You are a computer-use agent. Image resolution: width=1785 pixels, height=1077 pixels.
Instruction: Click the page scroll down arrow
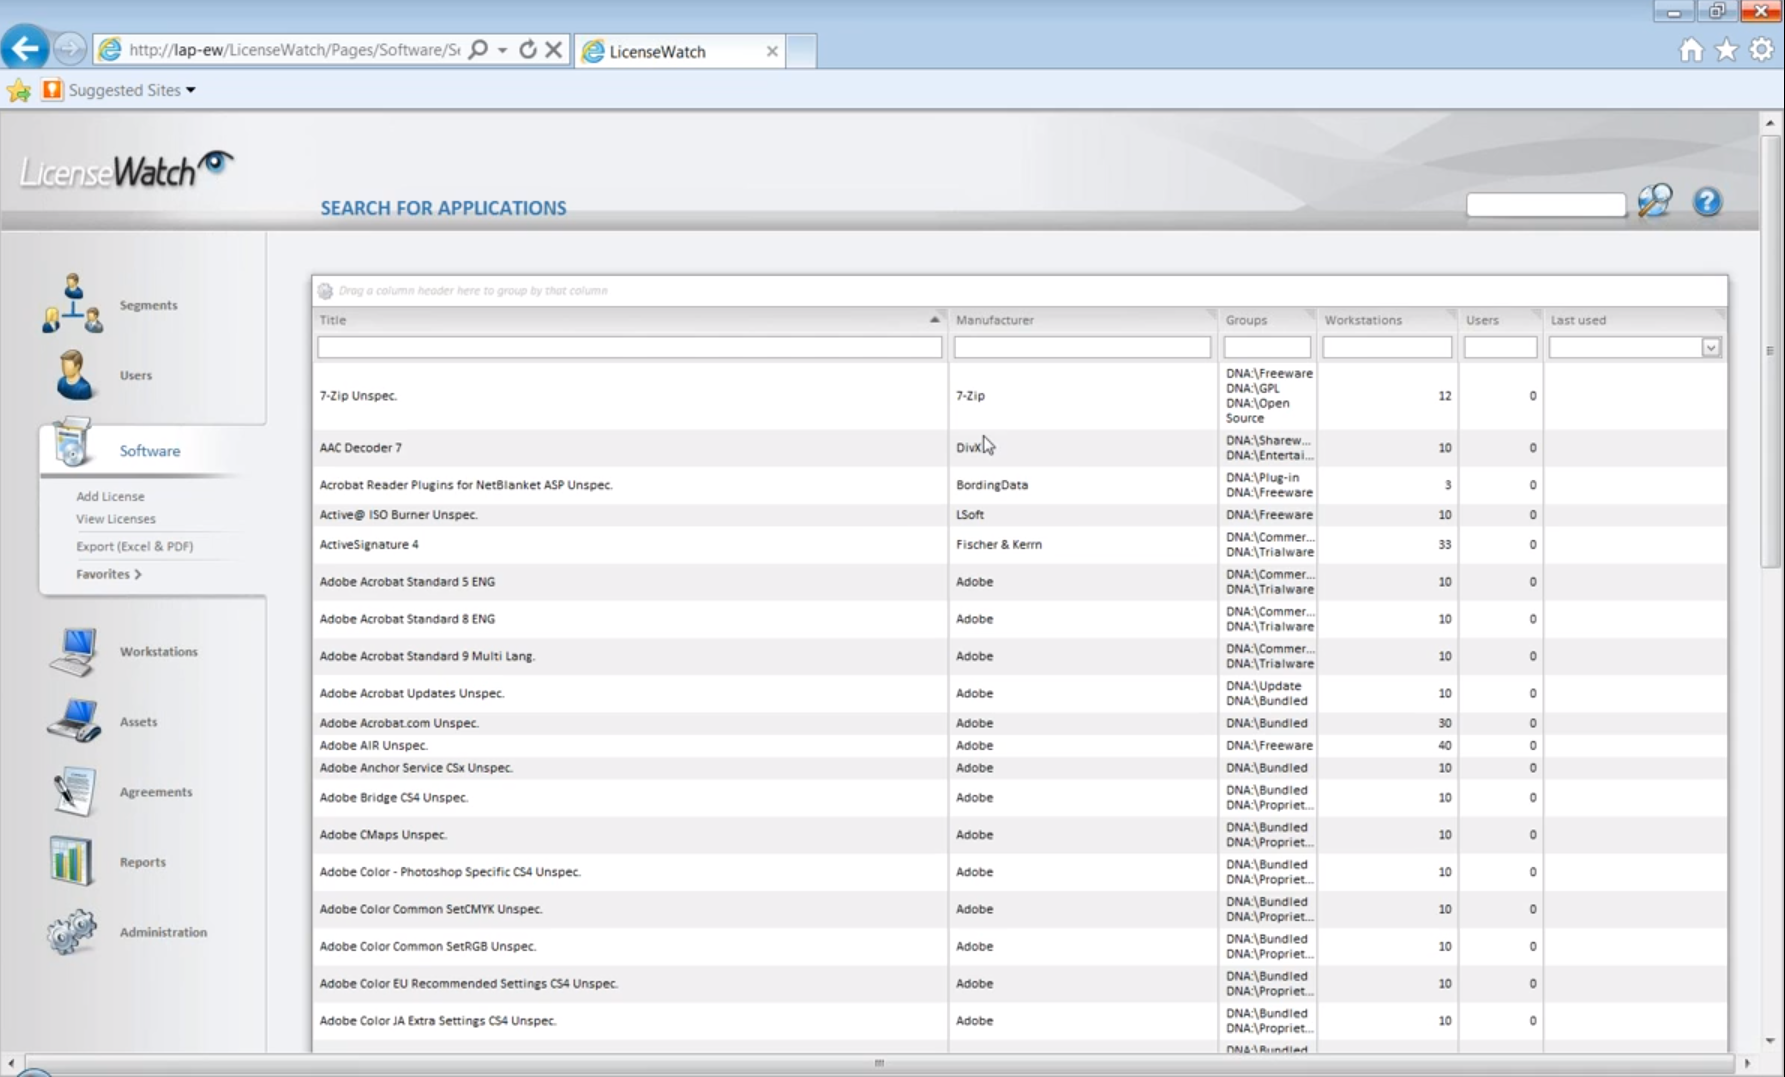(x=1770, y=1041)
